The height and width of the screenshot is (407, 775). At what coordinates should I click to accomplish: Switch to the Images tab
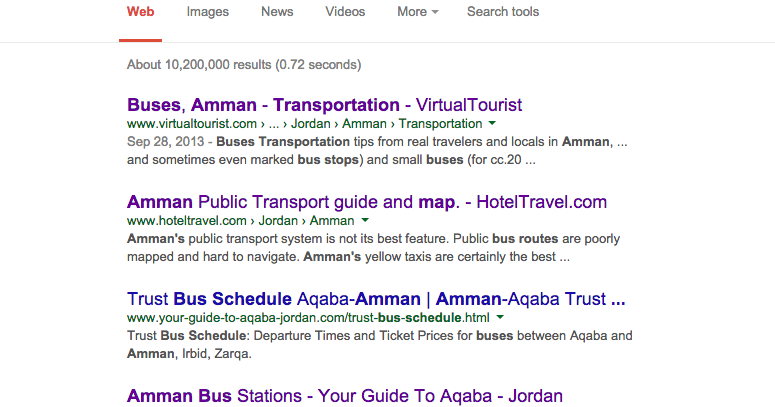click(208, 12)
